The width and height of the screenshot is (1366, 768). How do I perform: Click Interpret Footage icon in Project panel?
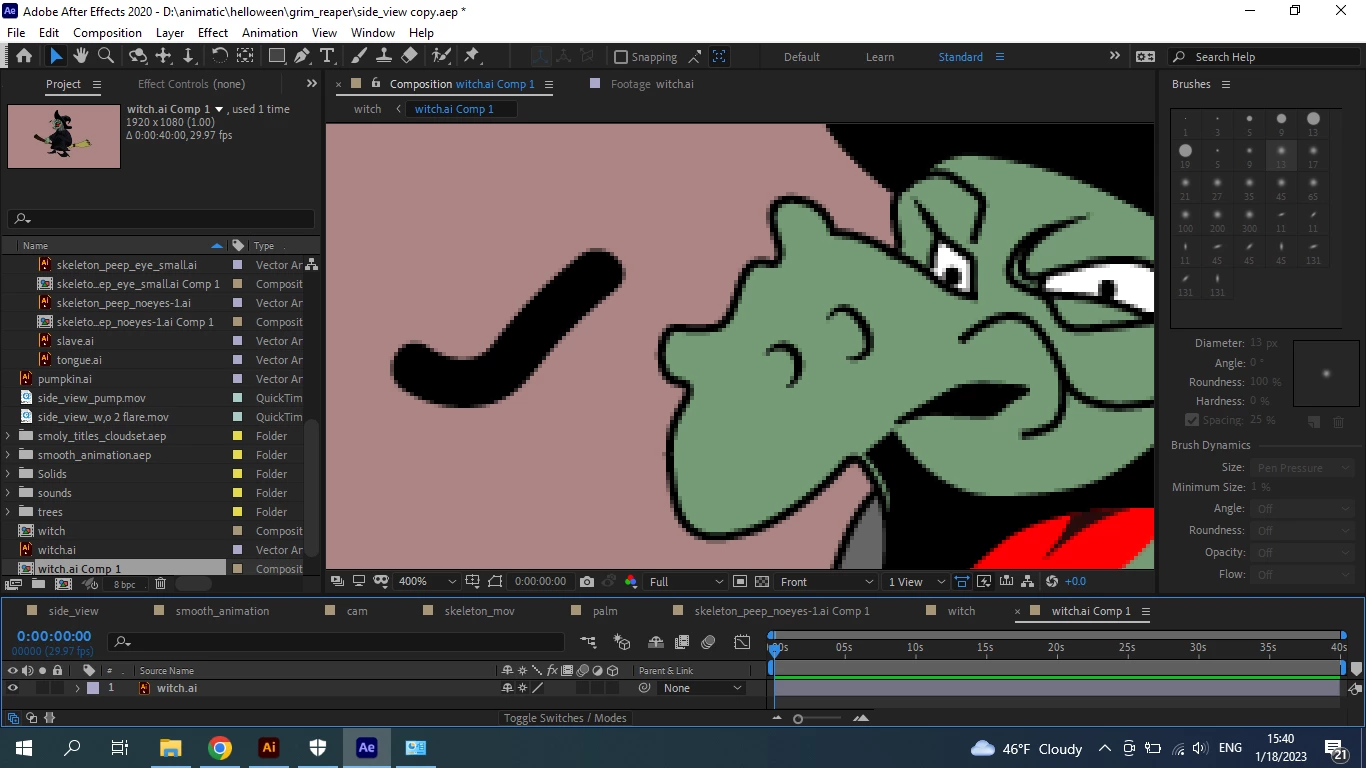14,584
